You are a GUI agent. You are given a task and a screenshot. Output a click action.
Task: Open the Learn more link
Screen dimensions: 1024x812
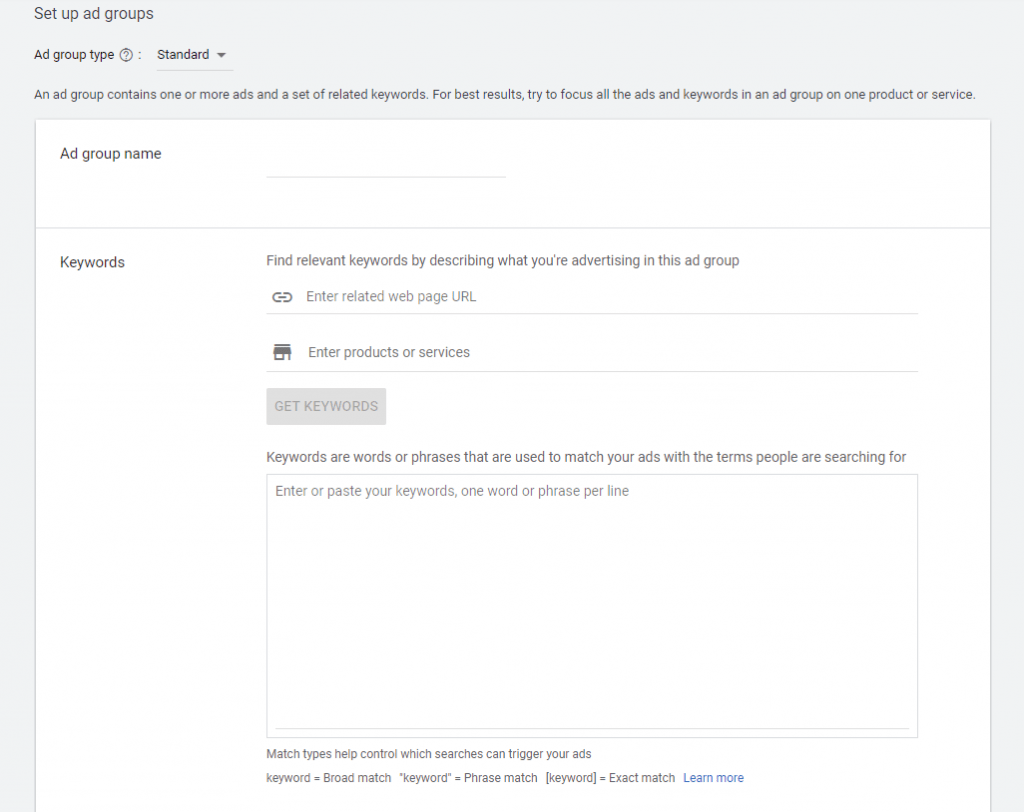click(x=713, y=778)
